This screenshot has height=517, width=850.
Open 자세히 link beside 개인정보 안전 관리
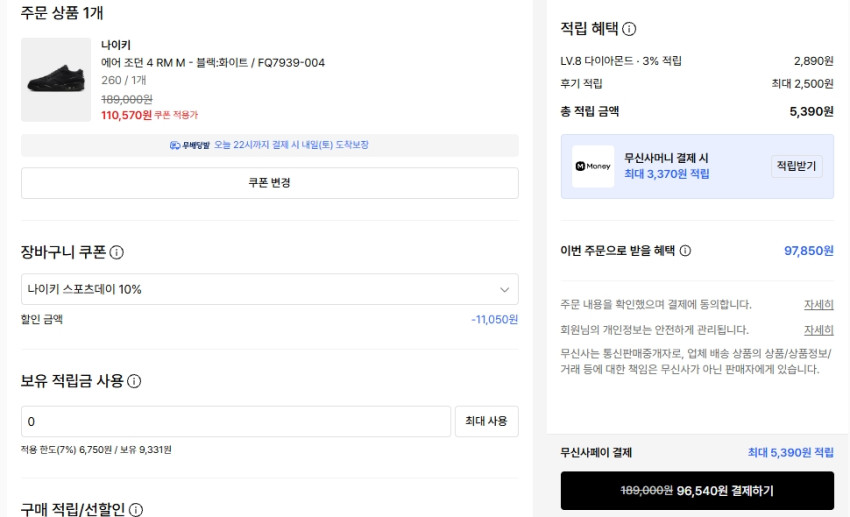pos(818,330)
